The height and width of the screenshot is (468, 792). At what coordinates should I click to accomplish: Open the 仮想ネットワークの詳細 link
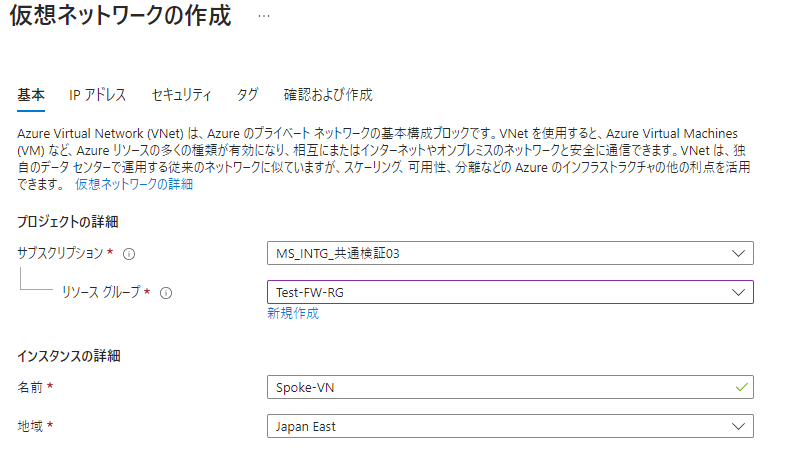(134, 184)
